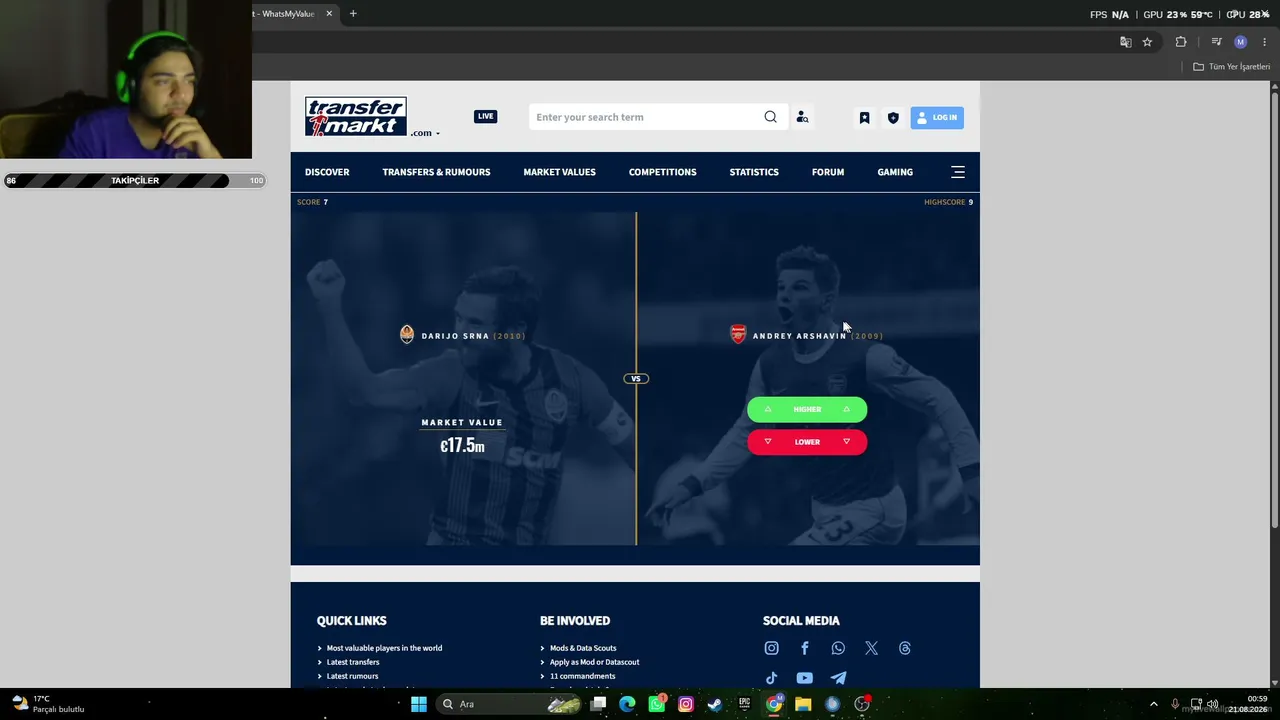Open the Windows Start menu
This screenshot has height=720, width=1280.
coord(419,704)
